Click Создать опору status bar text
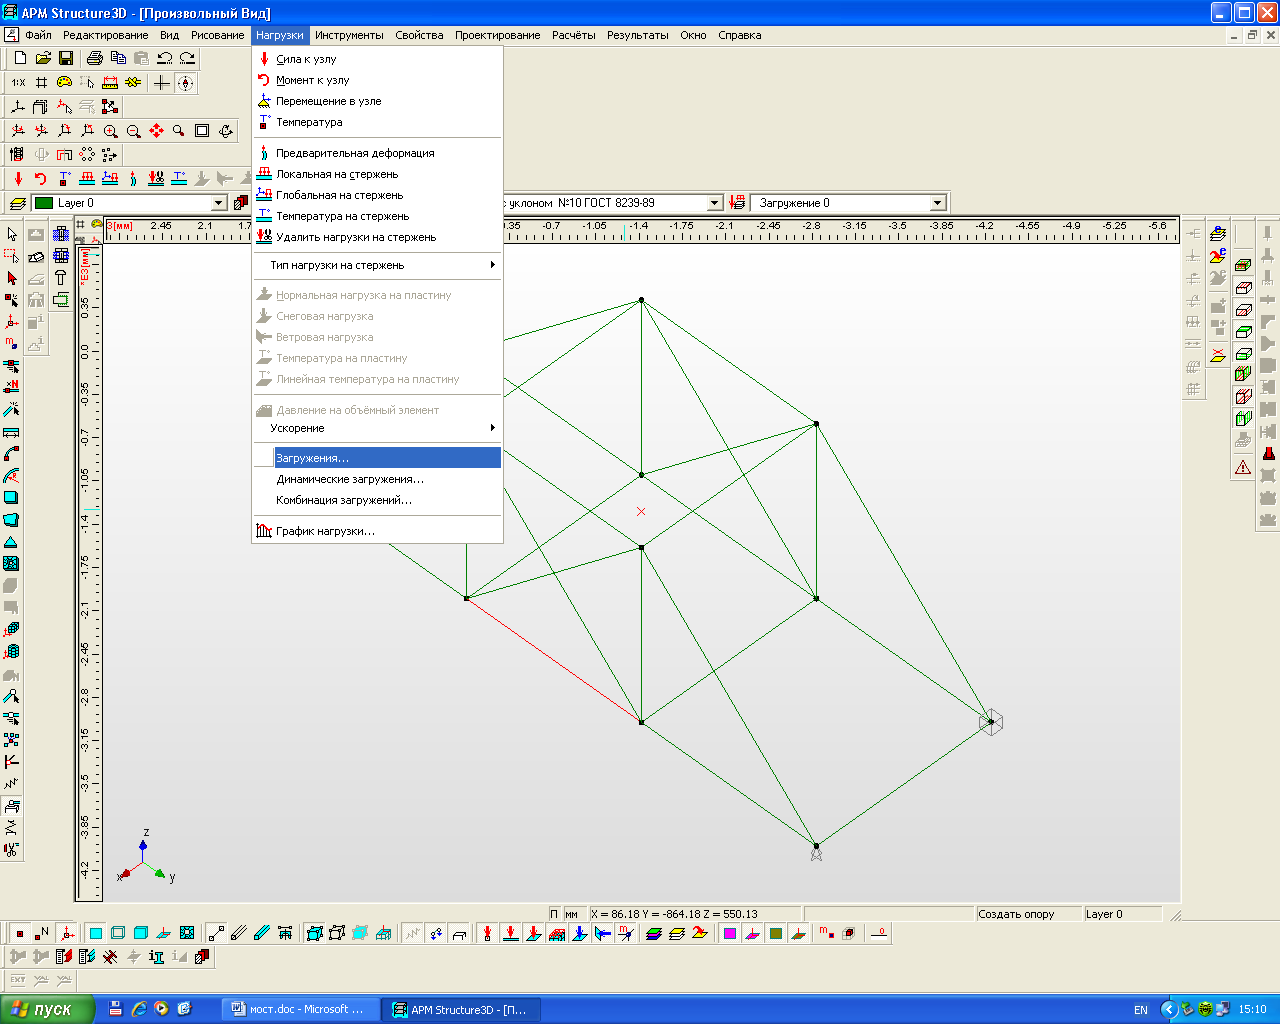The height and width of the screenshot is (1024, 1280). coord(1016,914)
